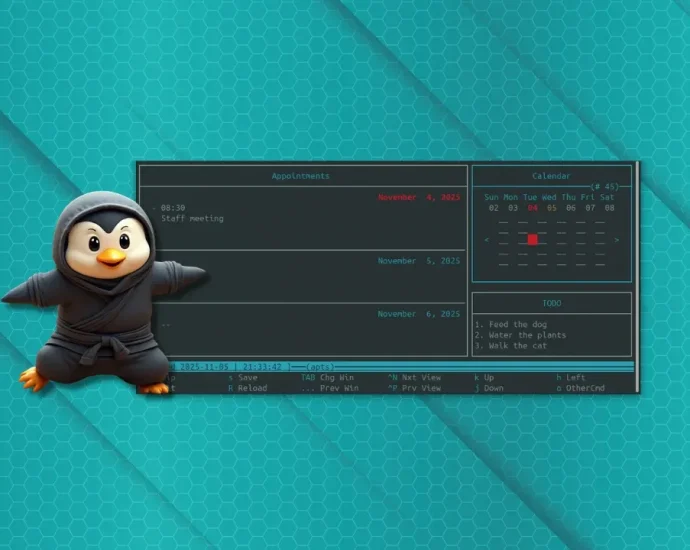Click the j Down command
The width and height of the screenshot is (690, 550).
489,388
